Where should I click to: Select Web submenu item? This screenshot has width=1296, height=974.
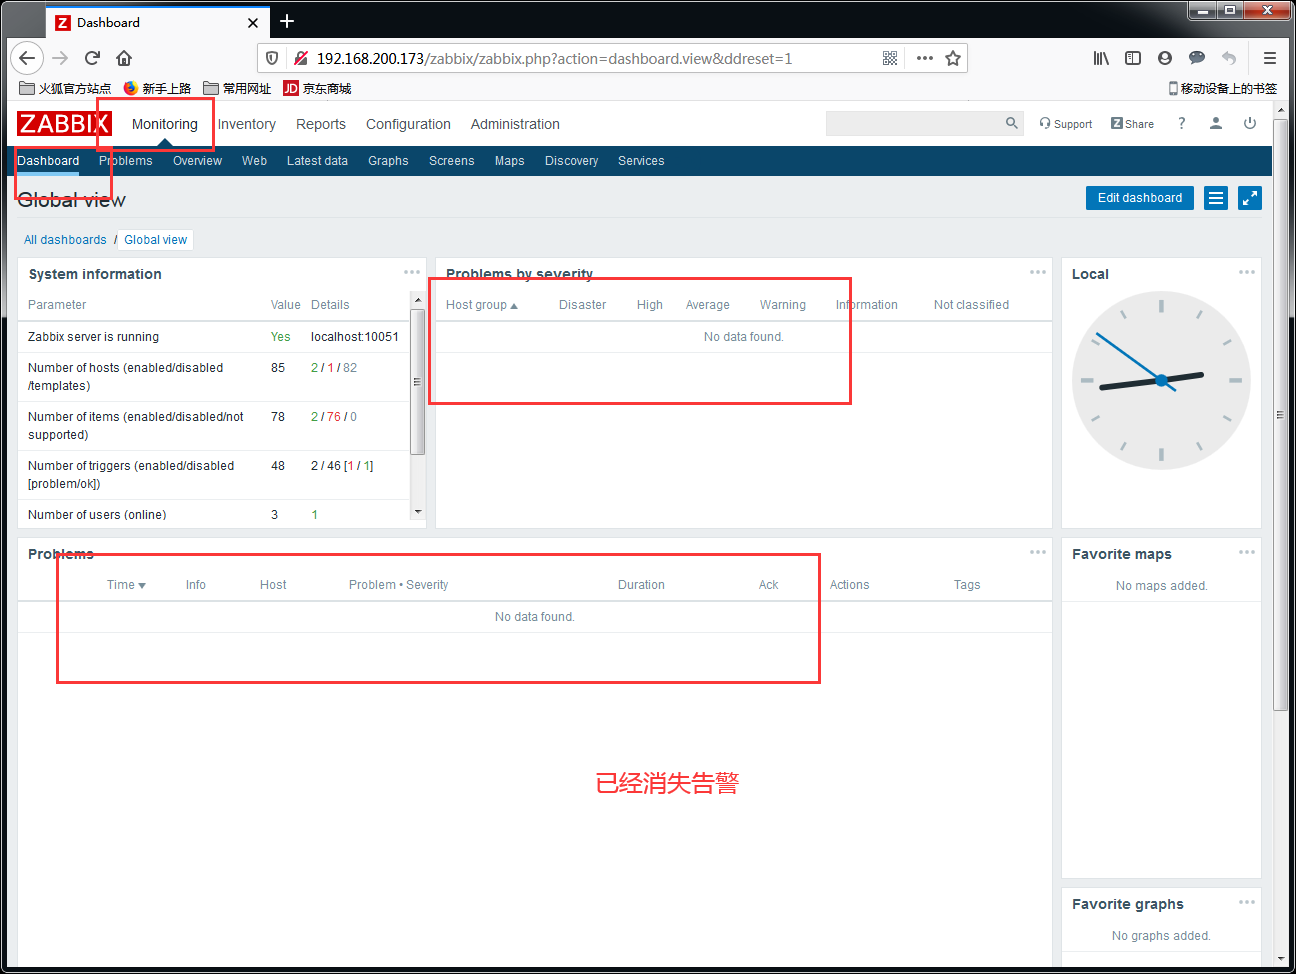(x=254, y=161)
